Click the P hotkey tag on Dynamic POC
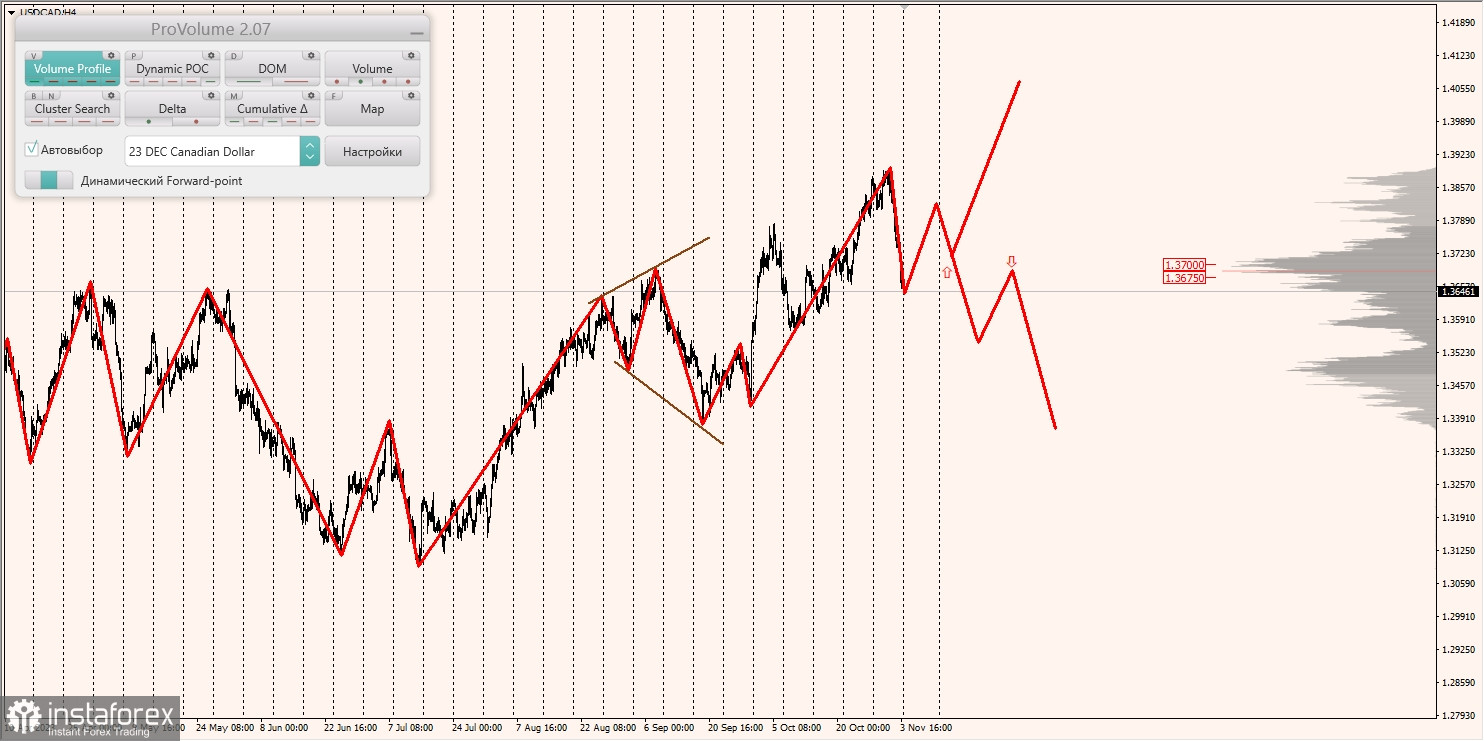The width and height of the screenshot is (1484, 741). pyautogui.click(x=135, y=56)
